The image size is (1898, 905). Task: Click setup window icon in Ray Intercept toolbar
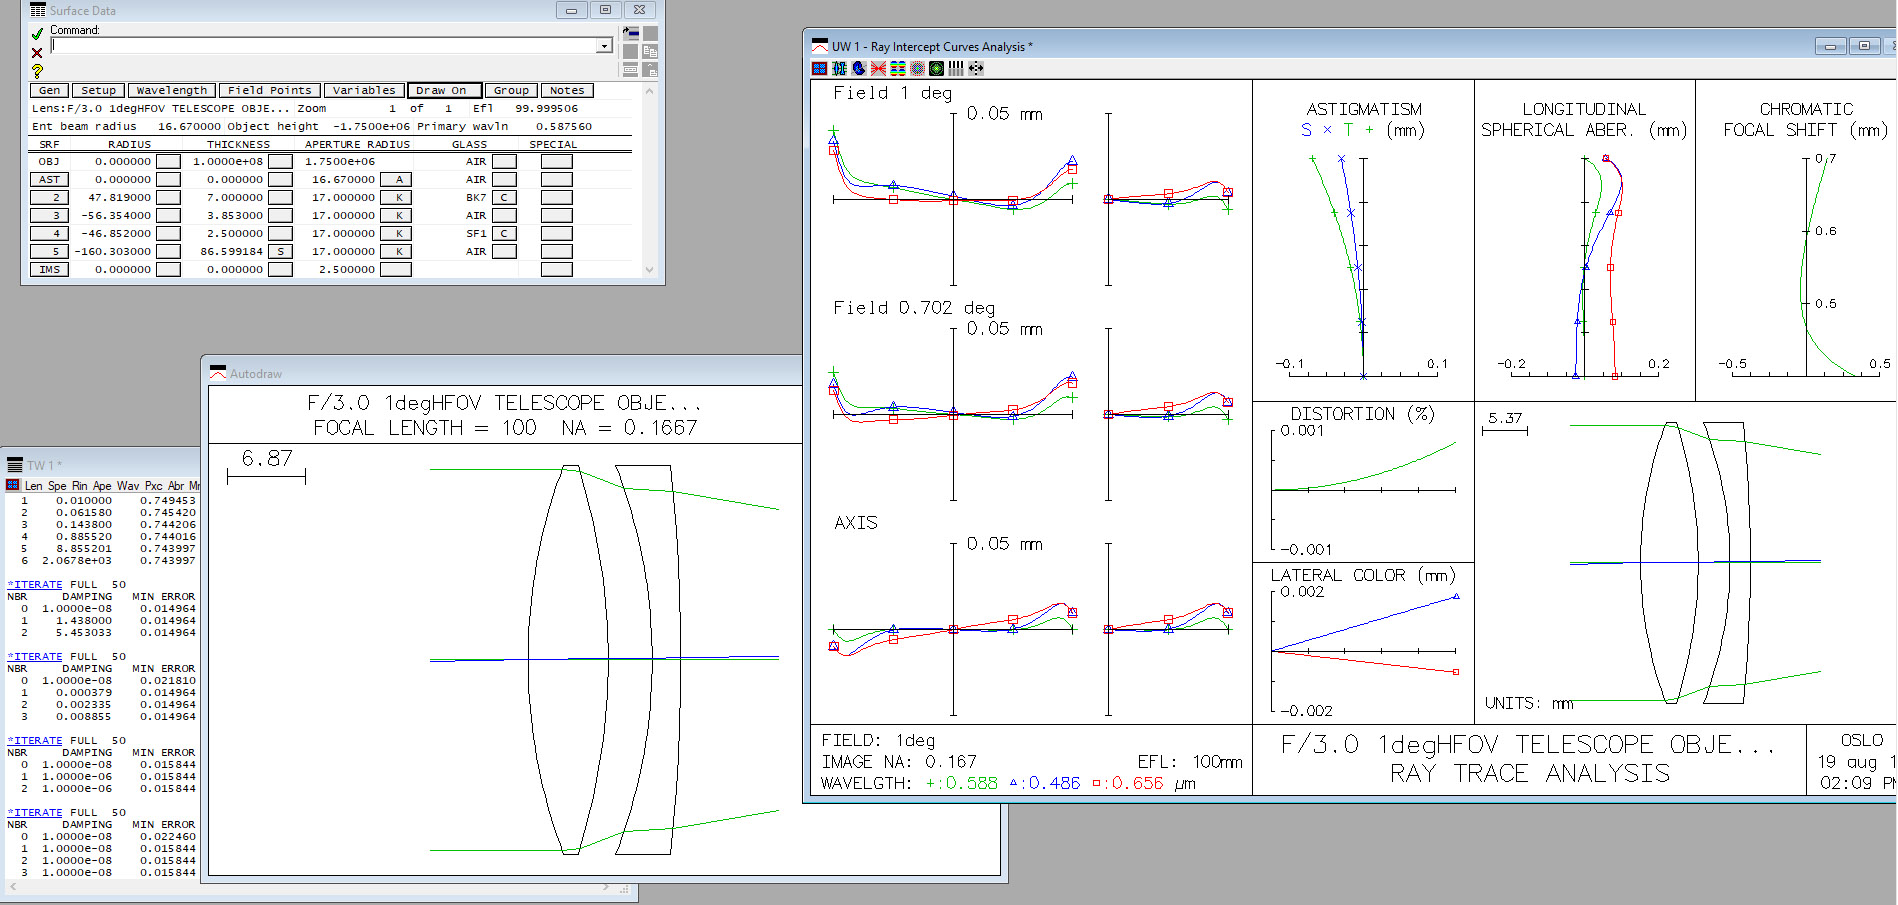(820, 68)
